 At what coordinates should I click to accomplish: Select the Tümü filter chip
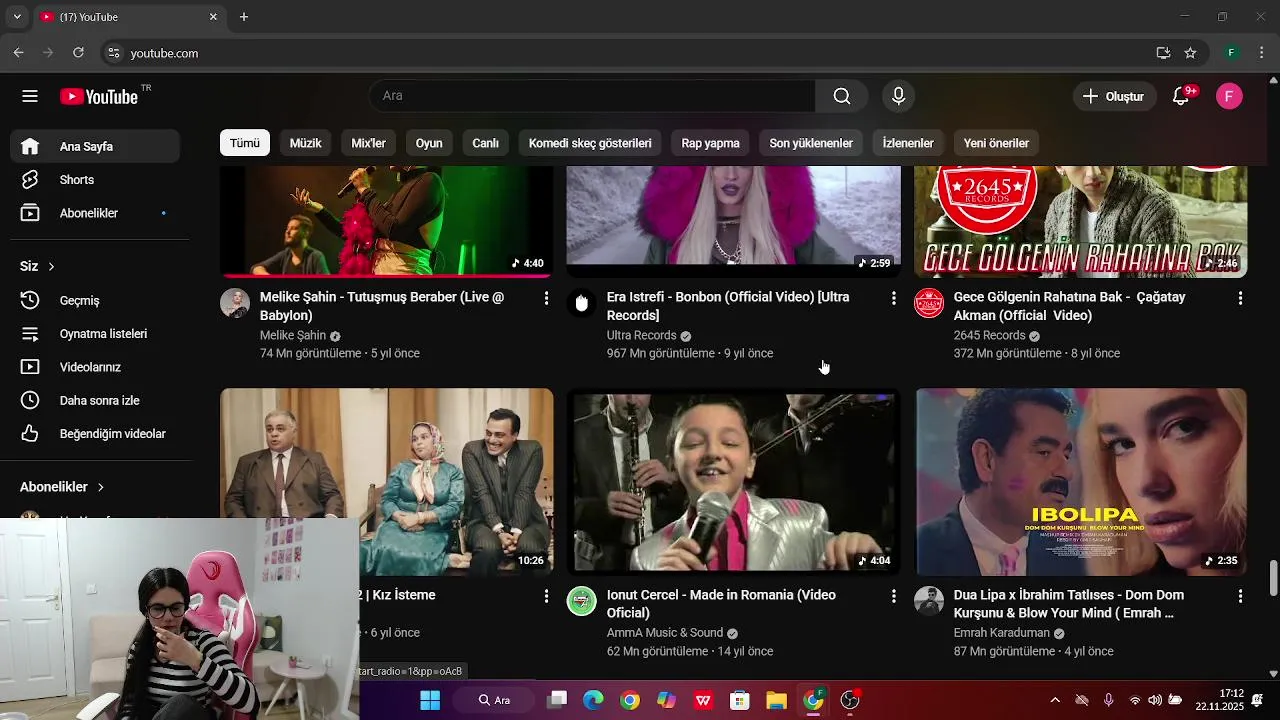coord(245,143)
